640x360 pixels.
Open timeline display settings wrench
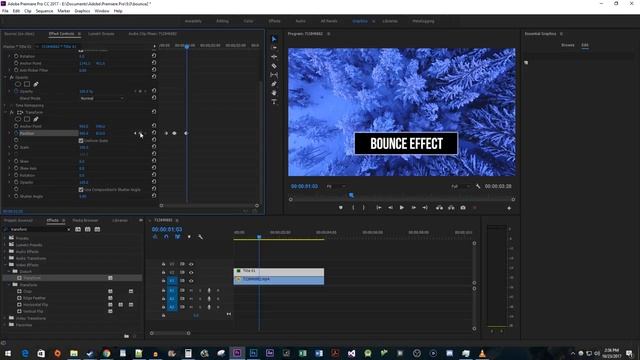coord(200,237)
